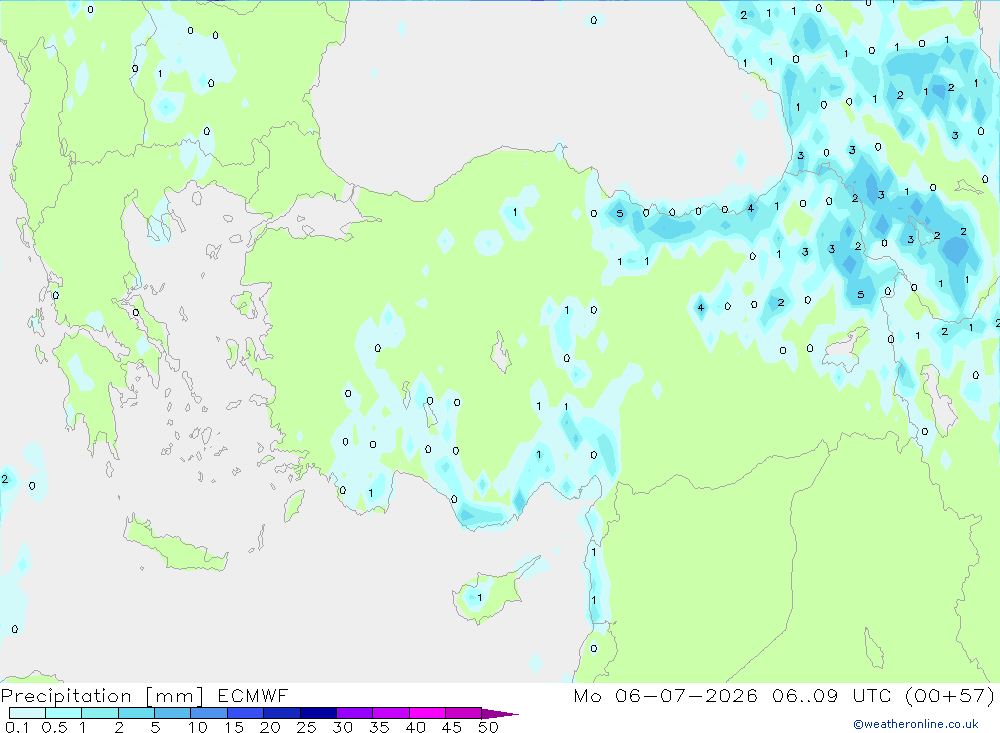
Task: Click the above-50 mm arrow legend tip
Action: pyautogui.click(x=501, y=714)
